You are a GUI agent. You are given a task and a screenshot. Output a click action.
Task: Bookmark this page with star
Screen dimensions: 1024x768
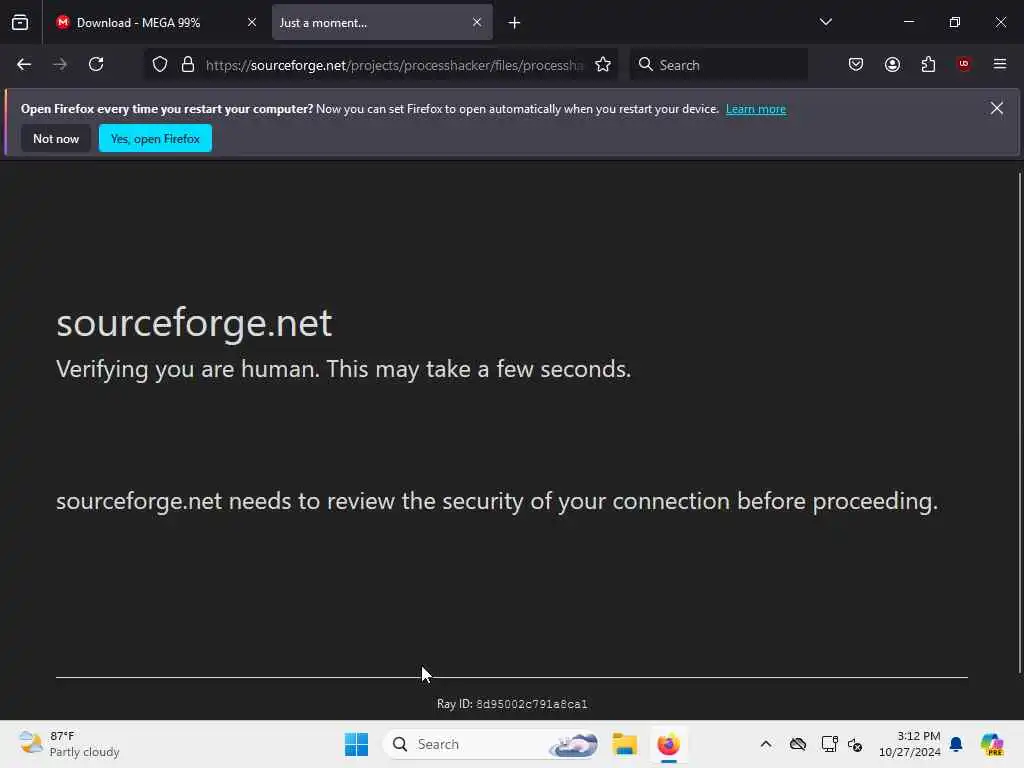(603, 65)
